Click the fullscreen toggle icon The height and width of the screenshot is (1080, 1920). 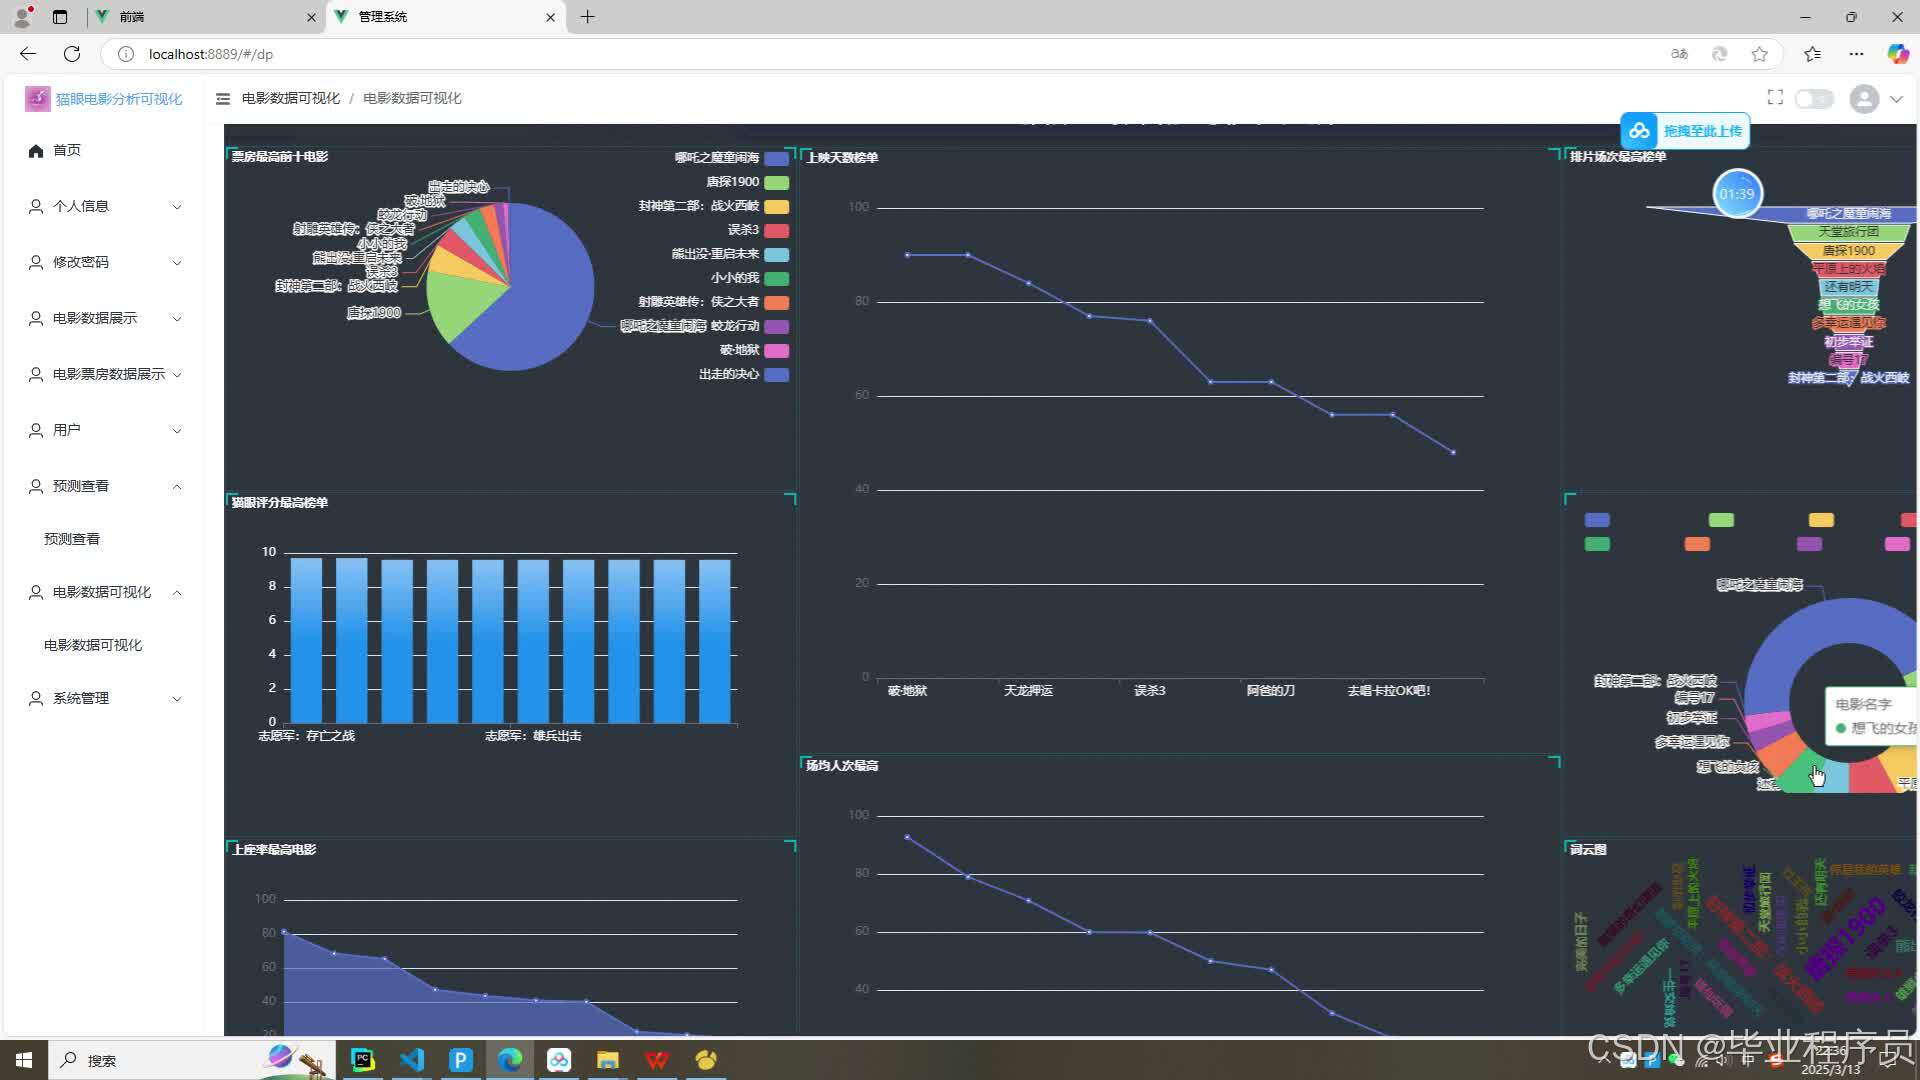coord(1775,97)
